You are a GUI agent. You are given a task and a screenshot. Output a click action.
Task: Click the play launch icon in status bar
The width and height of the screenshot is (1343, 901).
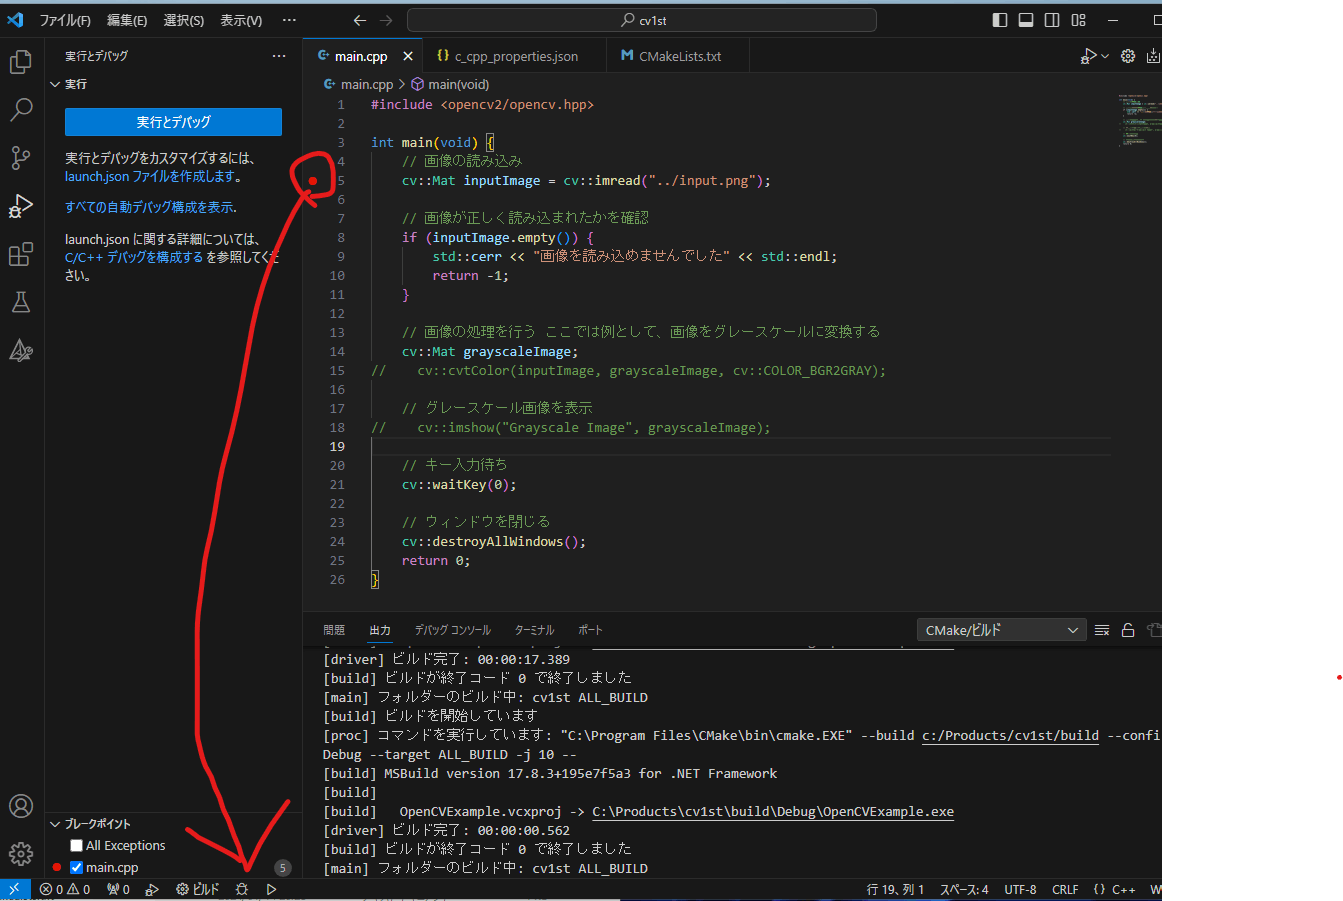271,889
